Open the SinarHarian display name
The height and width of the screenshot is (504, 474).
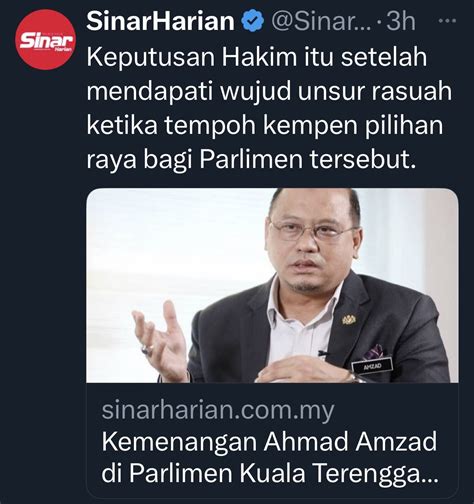pyautogui.click(x=160, y=21)
